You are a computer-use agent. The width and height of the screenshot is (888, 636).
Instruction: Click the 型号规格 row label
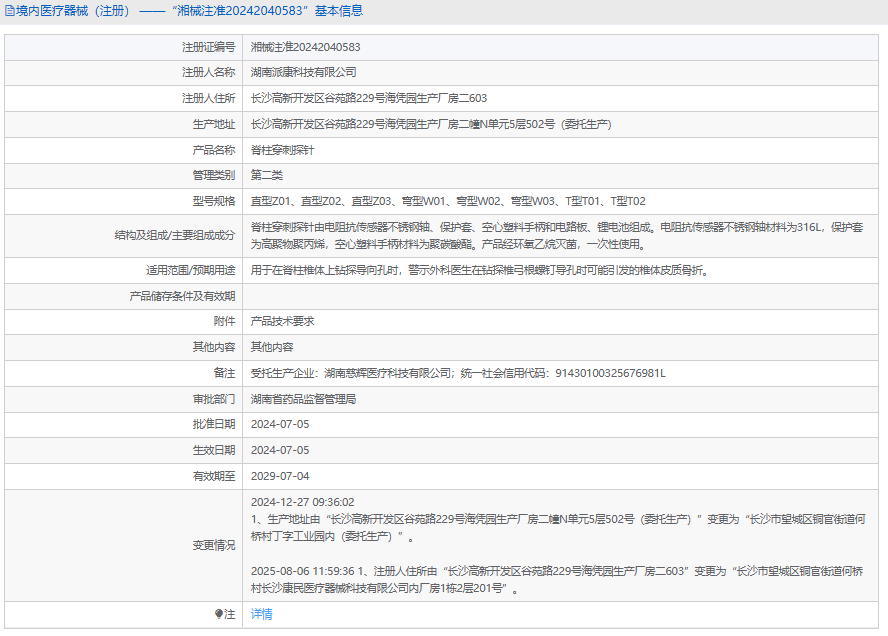[x=214, y=201]
